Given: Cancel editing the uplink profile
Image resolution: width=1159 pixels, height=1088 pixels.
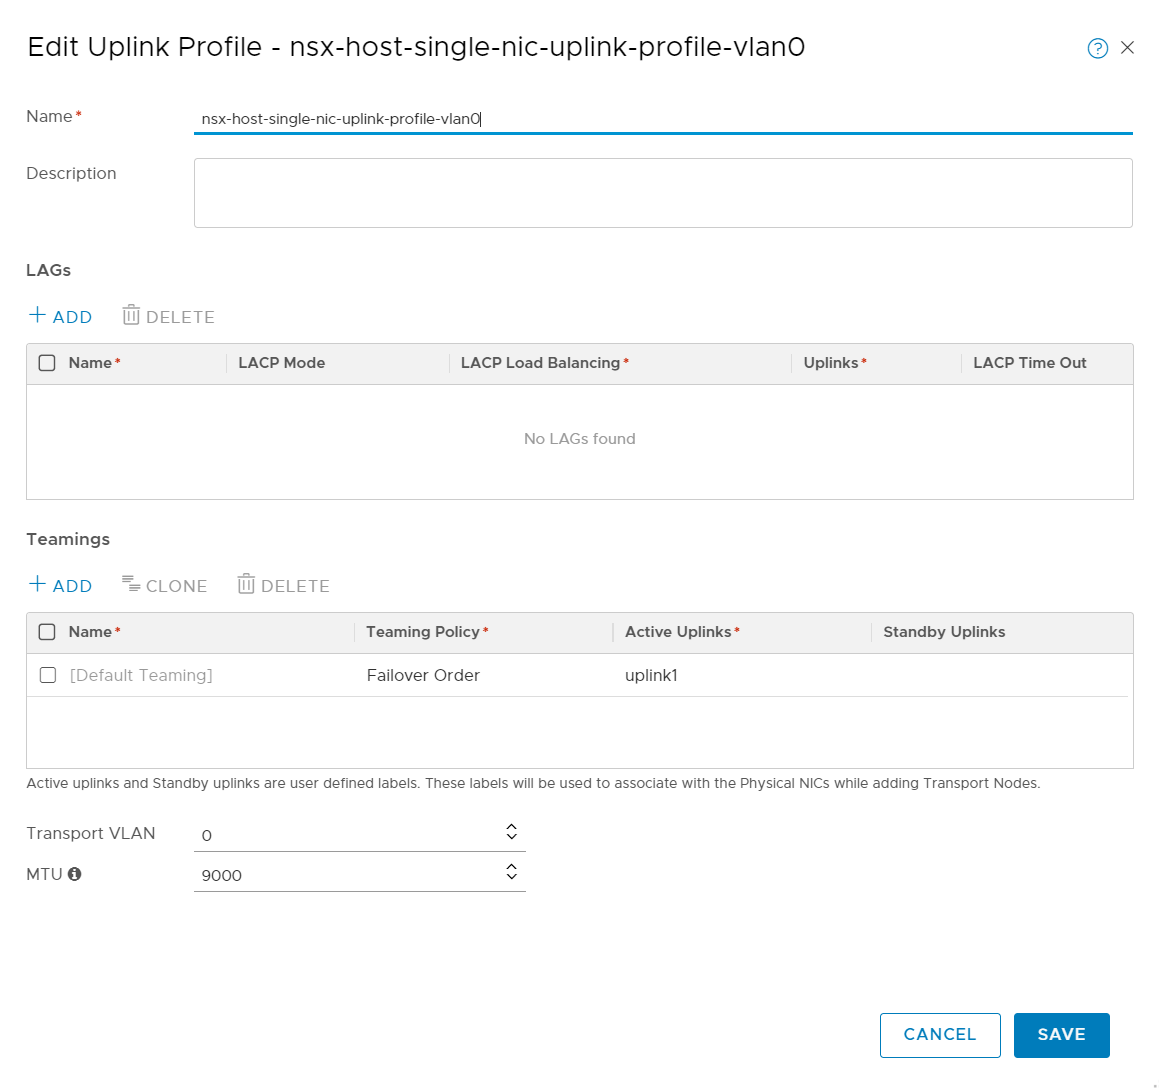Looking at the screenshot, I should coord(939,1035).
